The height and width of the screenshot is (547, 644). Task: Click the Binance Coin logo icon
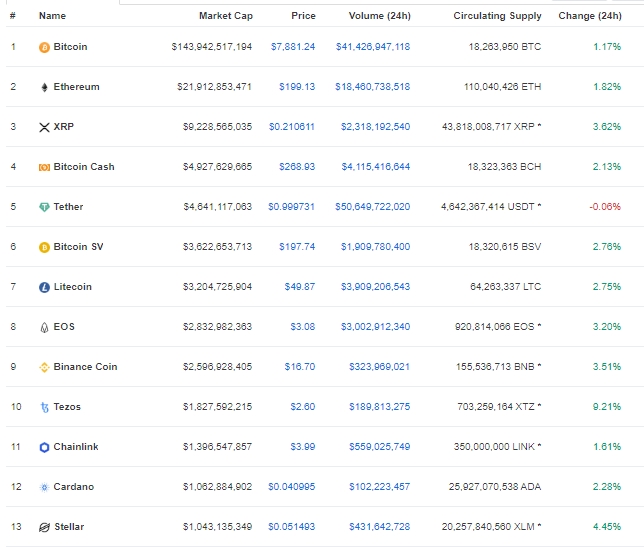44,367
